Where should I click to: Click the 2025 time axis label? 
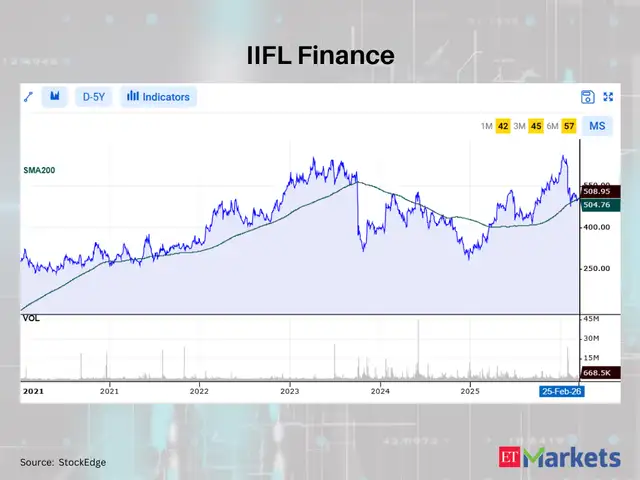click(x=470, y=391)
